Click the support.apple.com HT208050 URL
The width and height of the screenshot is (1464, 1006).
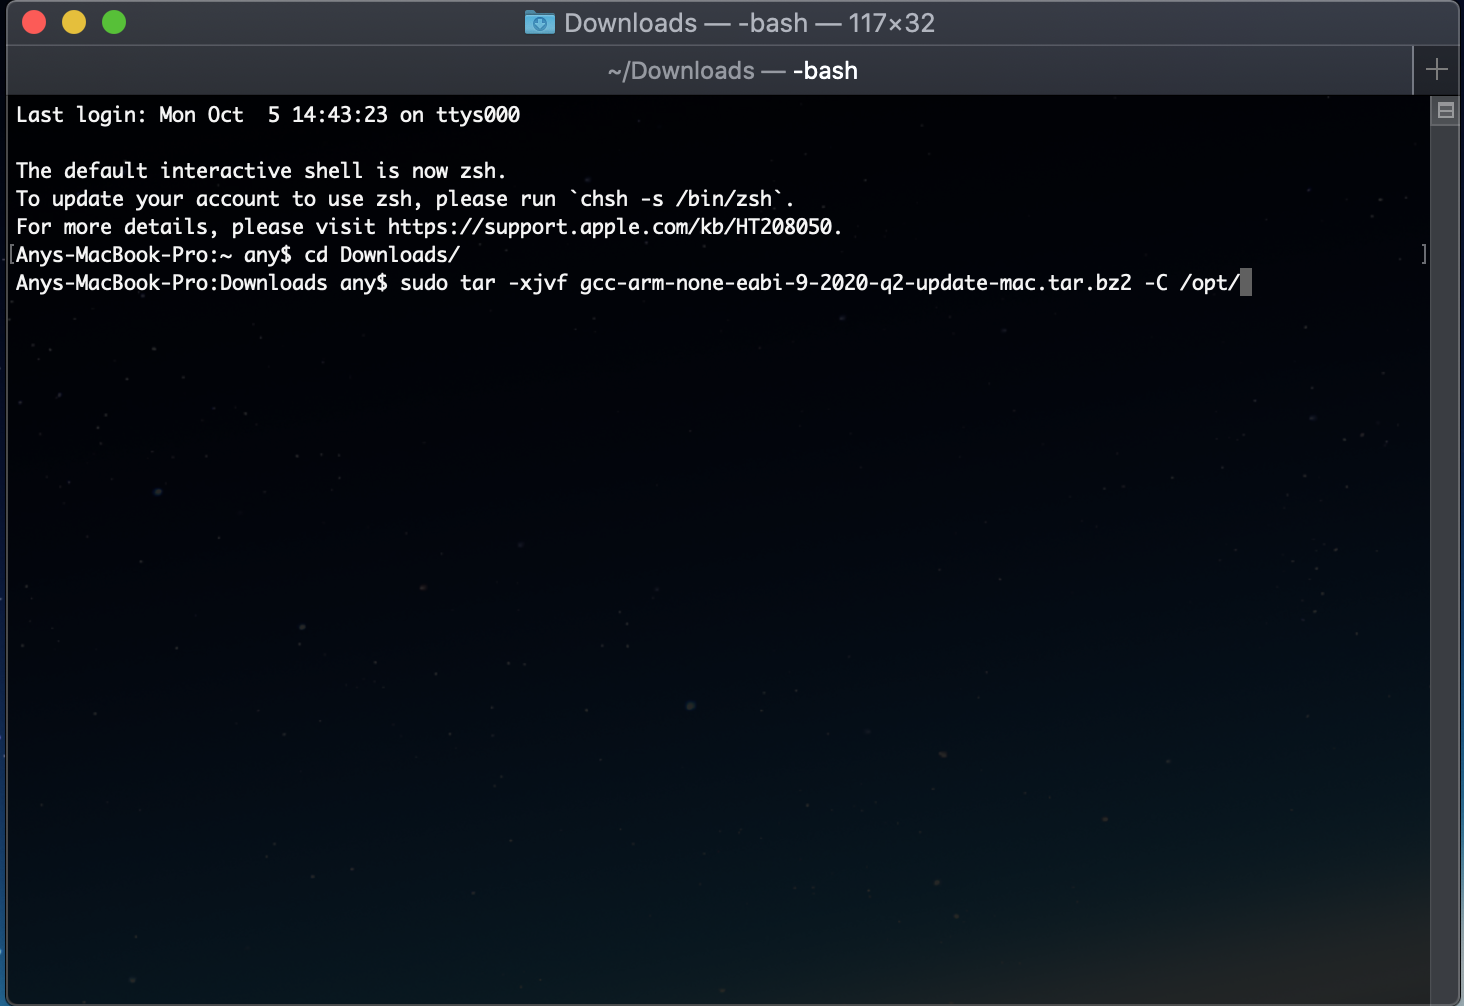[x=610, y=227]
